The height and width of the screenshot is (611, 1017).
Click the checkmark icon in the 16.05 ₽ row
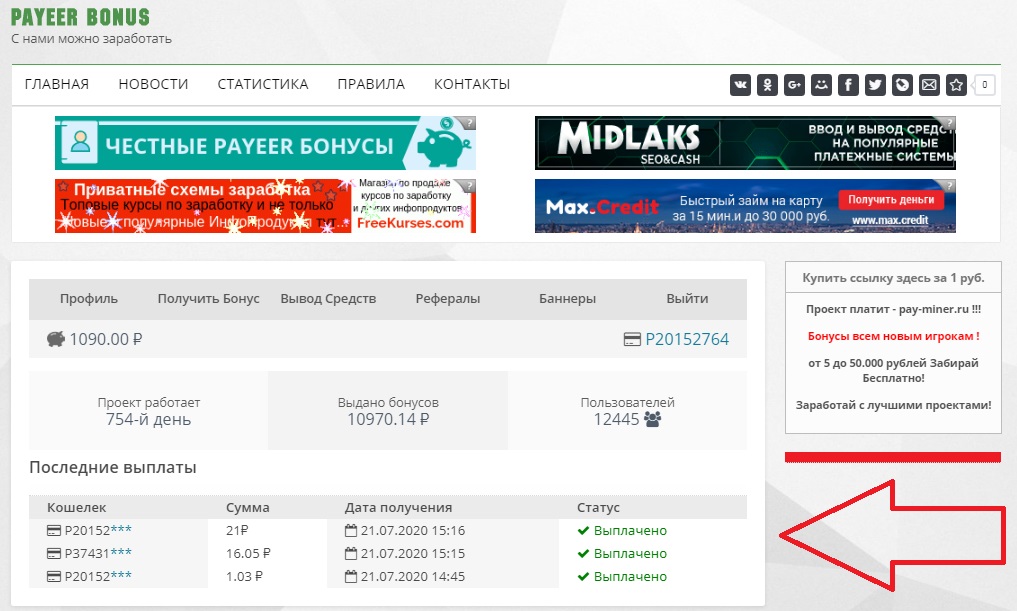[583, 553]
